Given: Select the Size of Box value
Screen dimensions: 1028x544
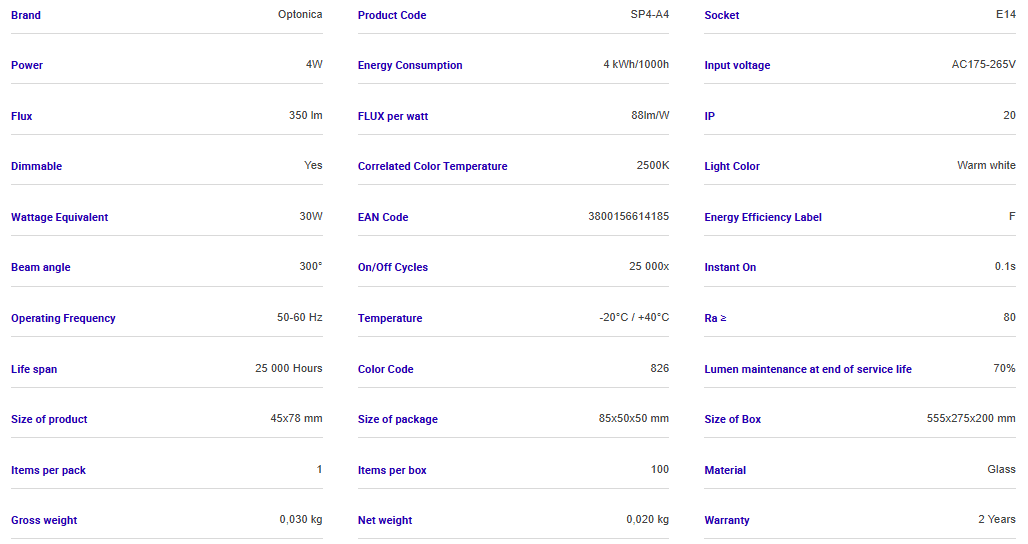Looking at the screenshot, I should (x=970, y=419).
